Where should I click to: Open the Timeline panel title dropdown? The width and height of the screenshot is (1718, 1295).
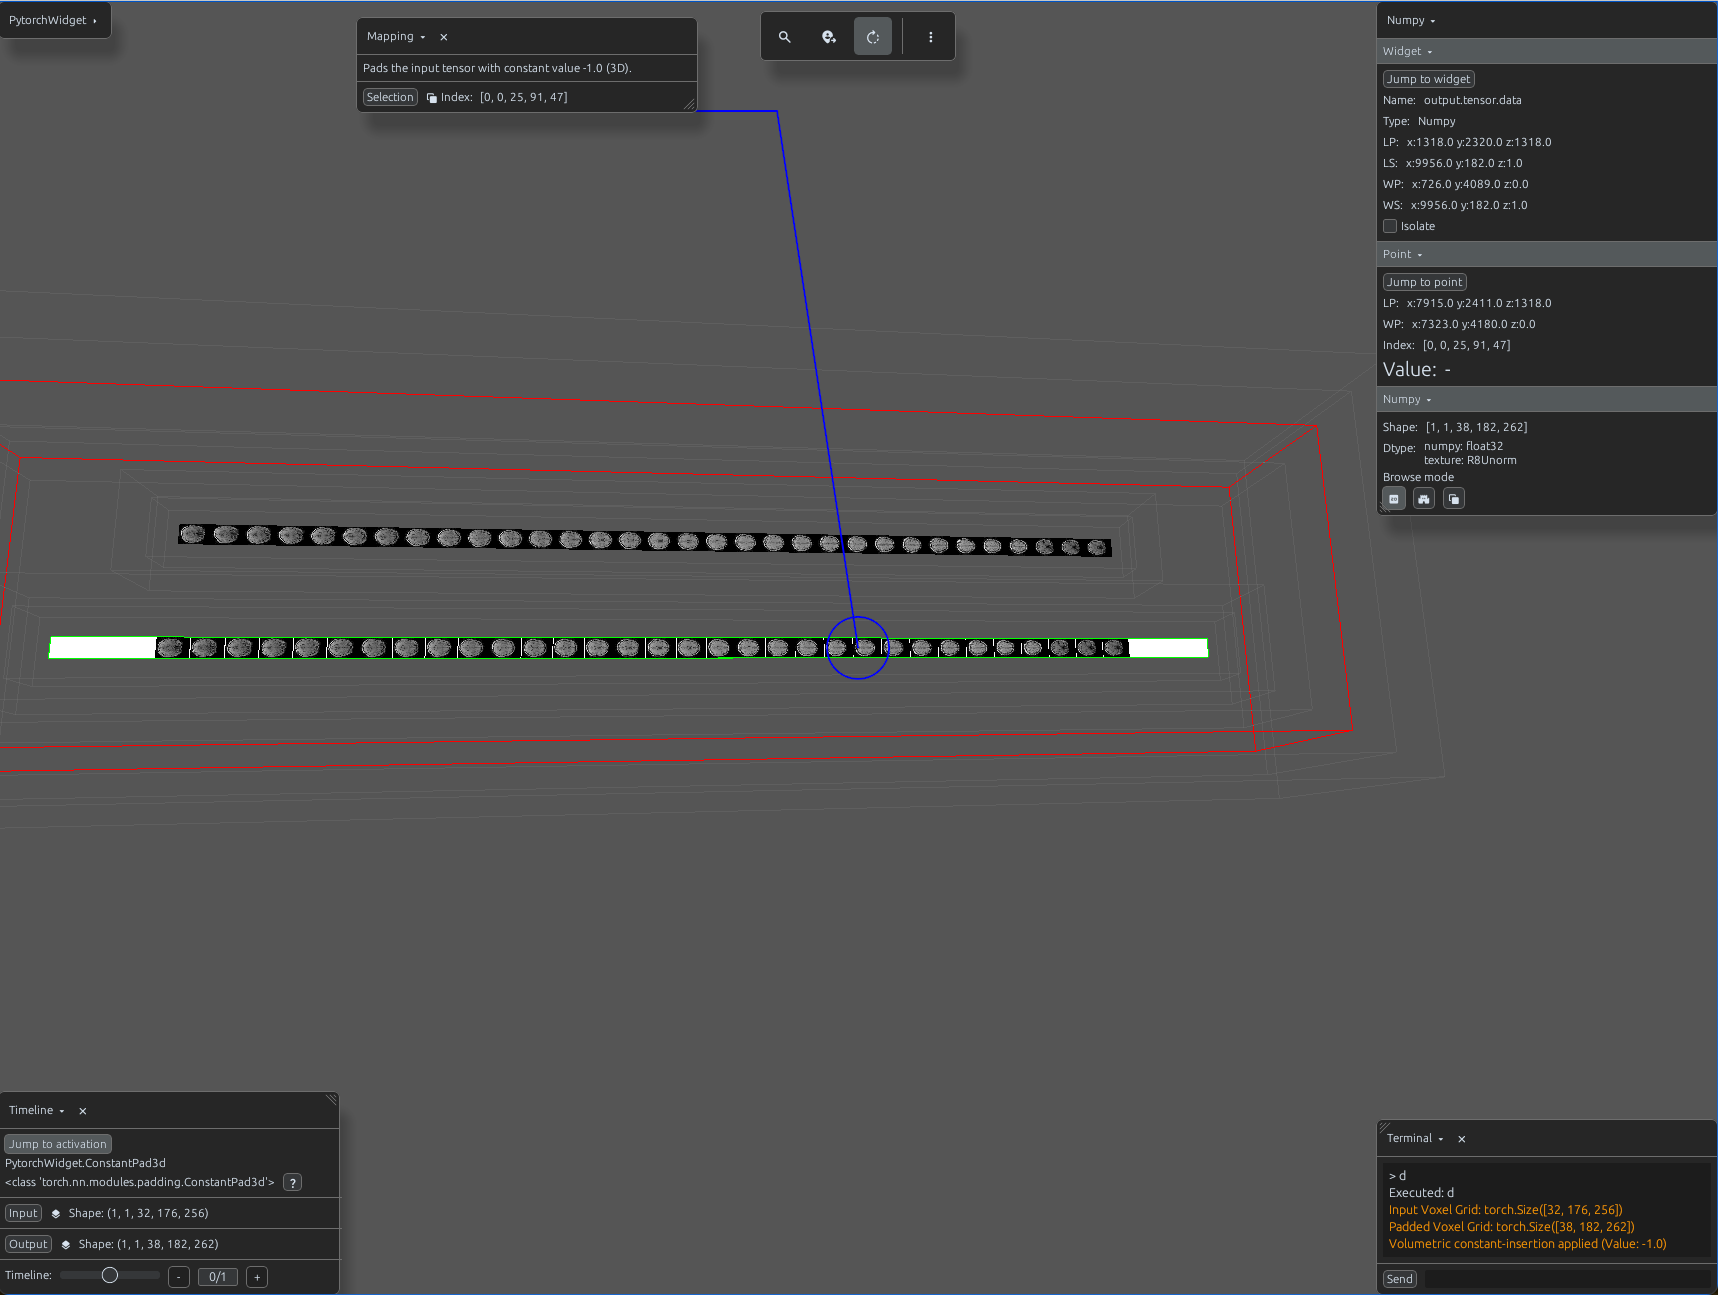pyautogui.click(x=37, y=1111)
